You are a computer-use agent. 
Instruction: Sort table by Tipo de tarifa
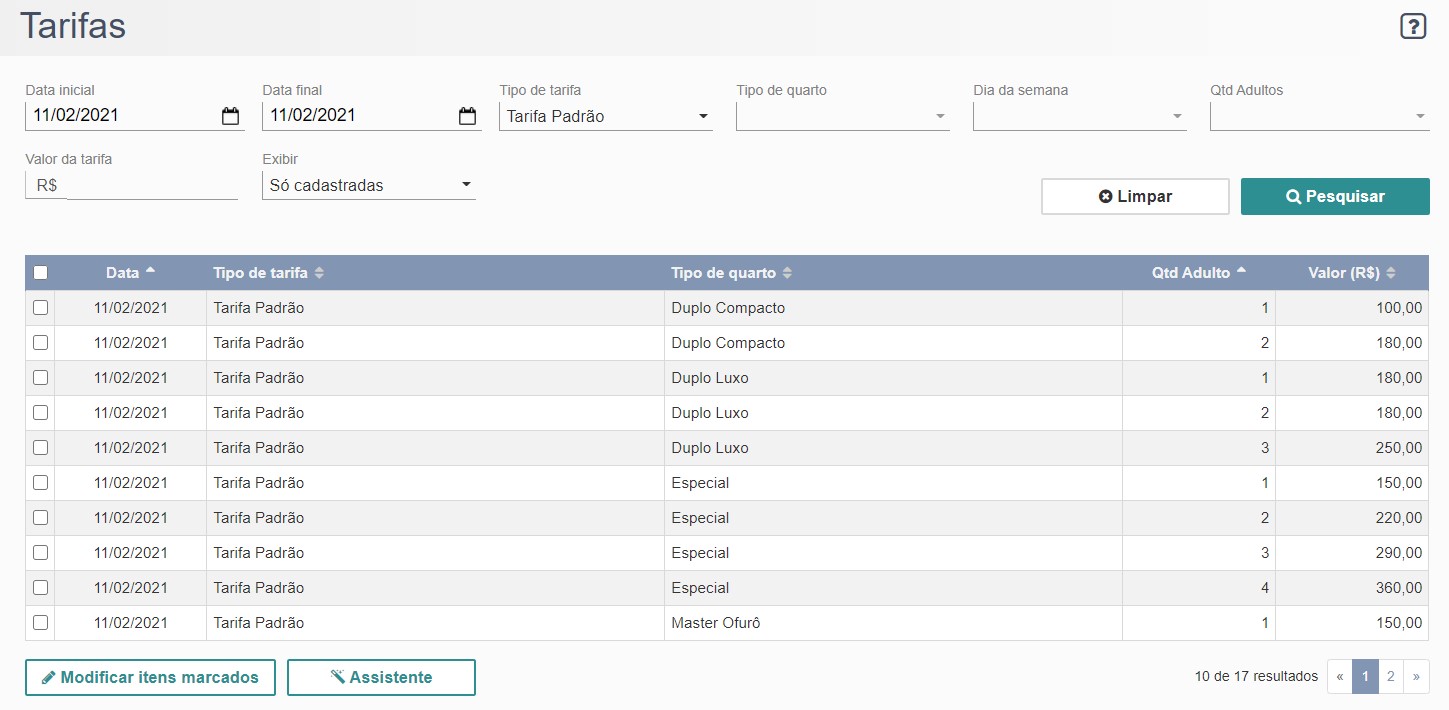(x=319, y=273)
